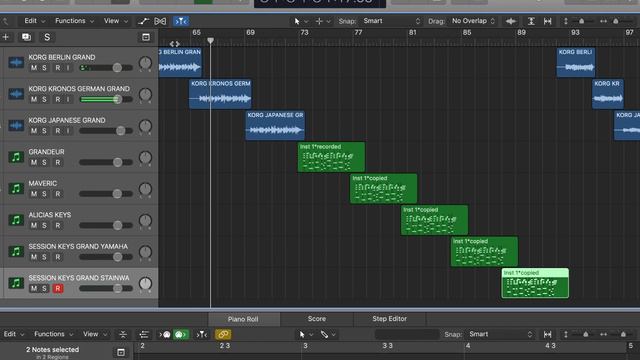The image size is (640, 360).
Task: Open the piano roll pencil tool menu
Action: coord(328,335)
